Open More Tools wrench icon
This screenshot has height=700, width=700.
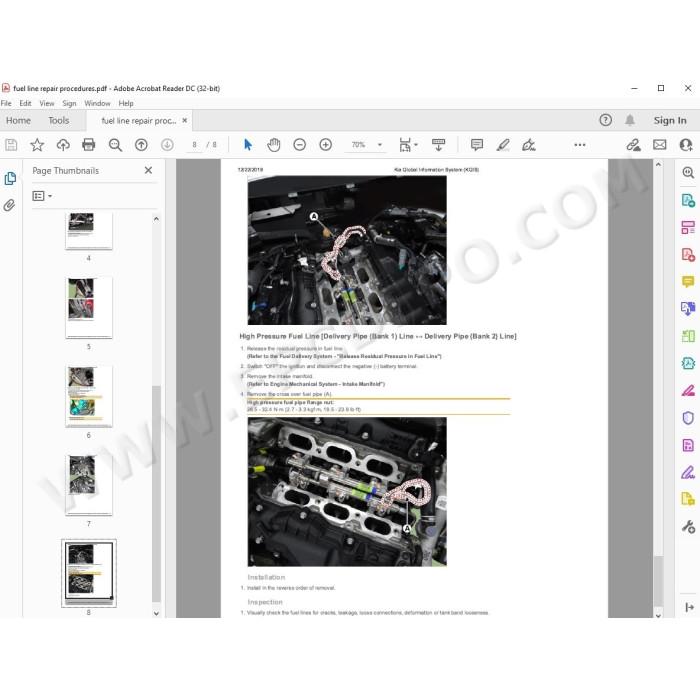[688, 527]
